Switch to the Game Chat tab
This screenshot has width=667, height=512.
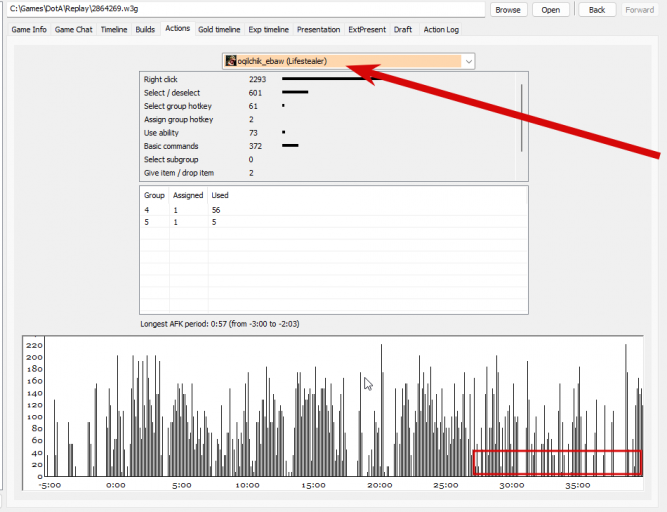pyautogui.click(x=74, y=29)
